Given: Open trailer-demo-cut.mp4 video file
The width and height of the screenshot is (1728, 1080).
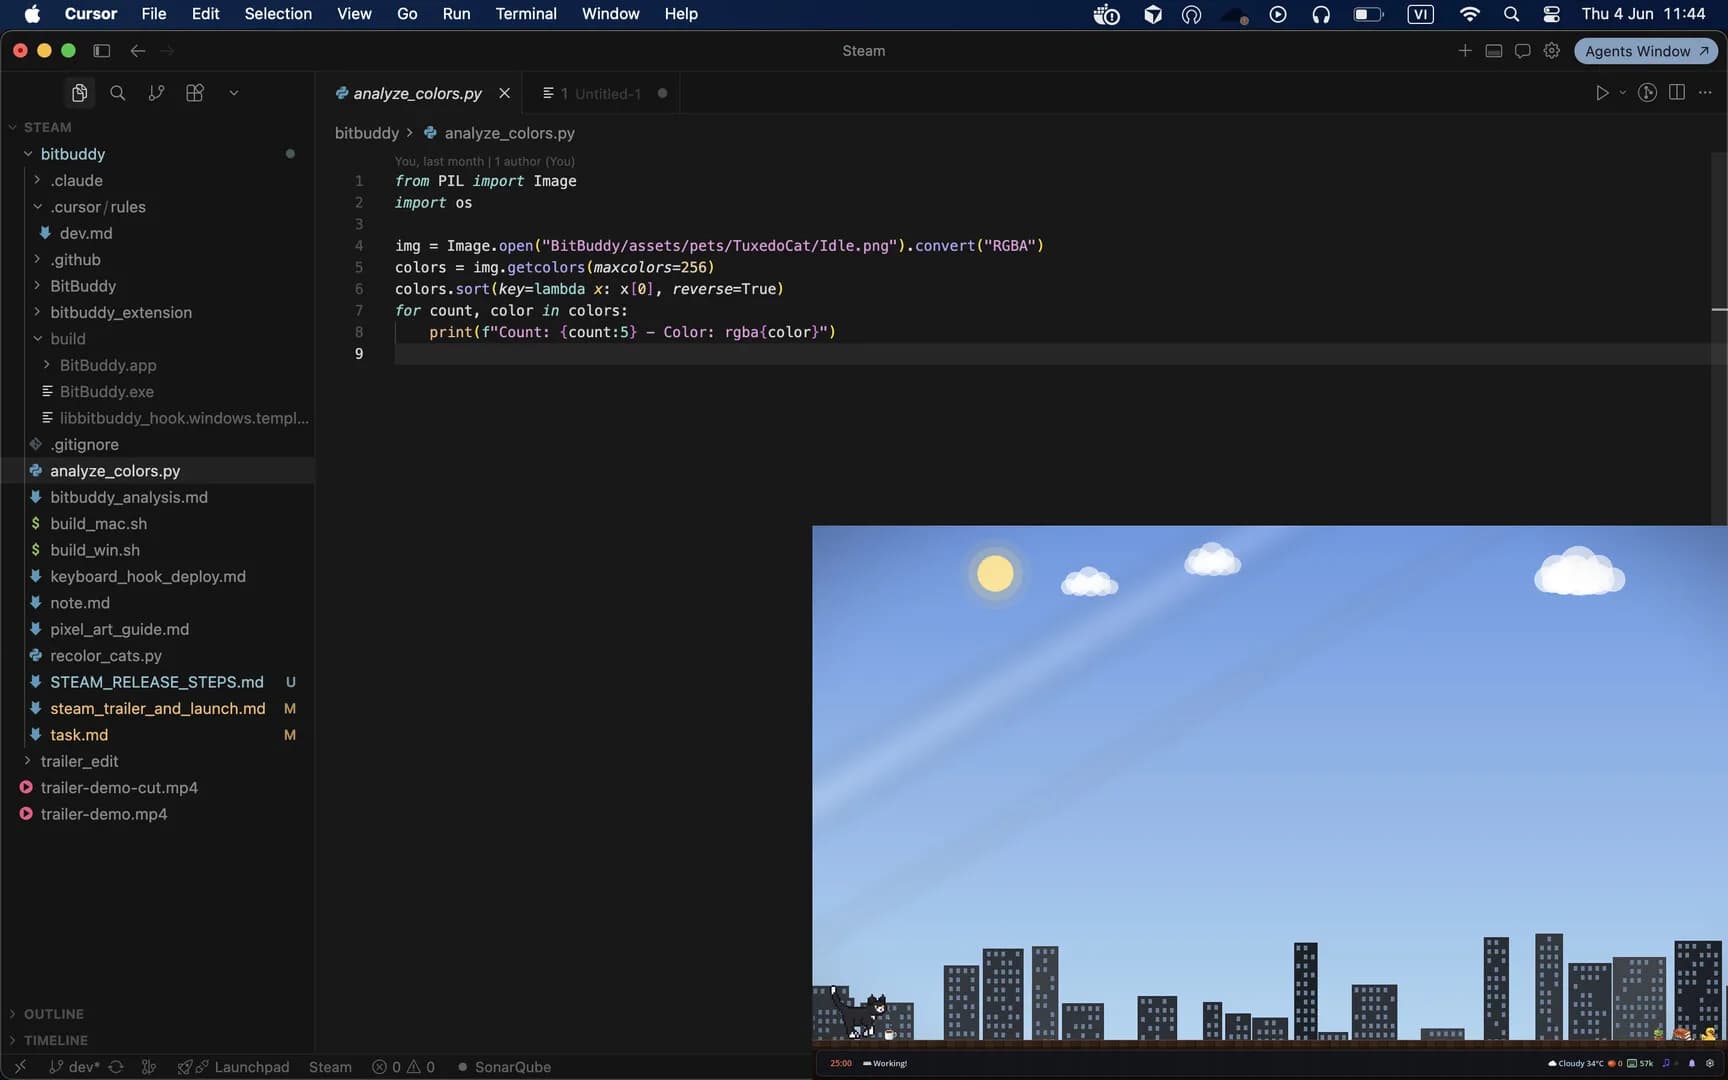Looking at the screenshot, I should click(158, 788).
